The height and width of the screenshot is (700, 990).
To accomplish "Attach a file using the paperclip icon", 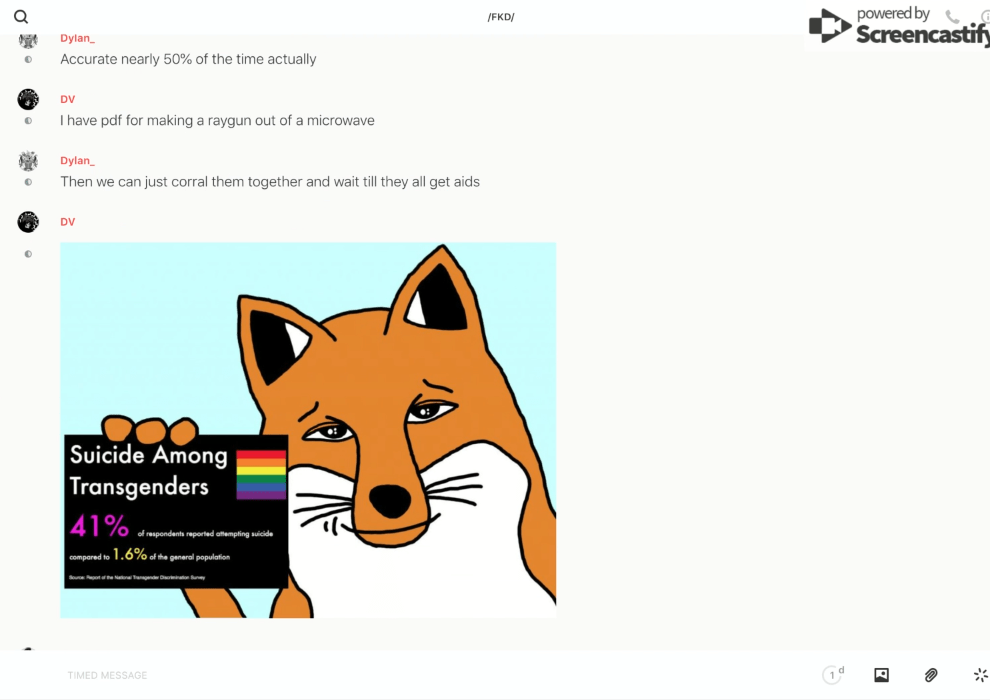I will (931, 675).
